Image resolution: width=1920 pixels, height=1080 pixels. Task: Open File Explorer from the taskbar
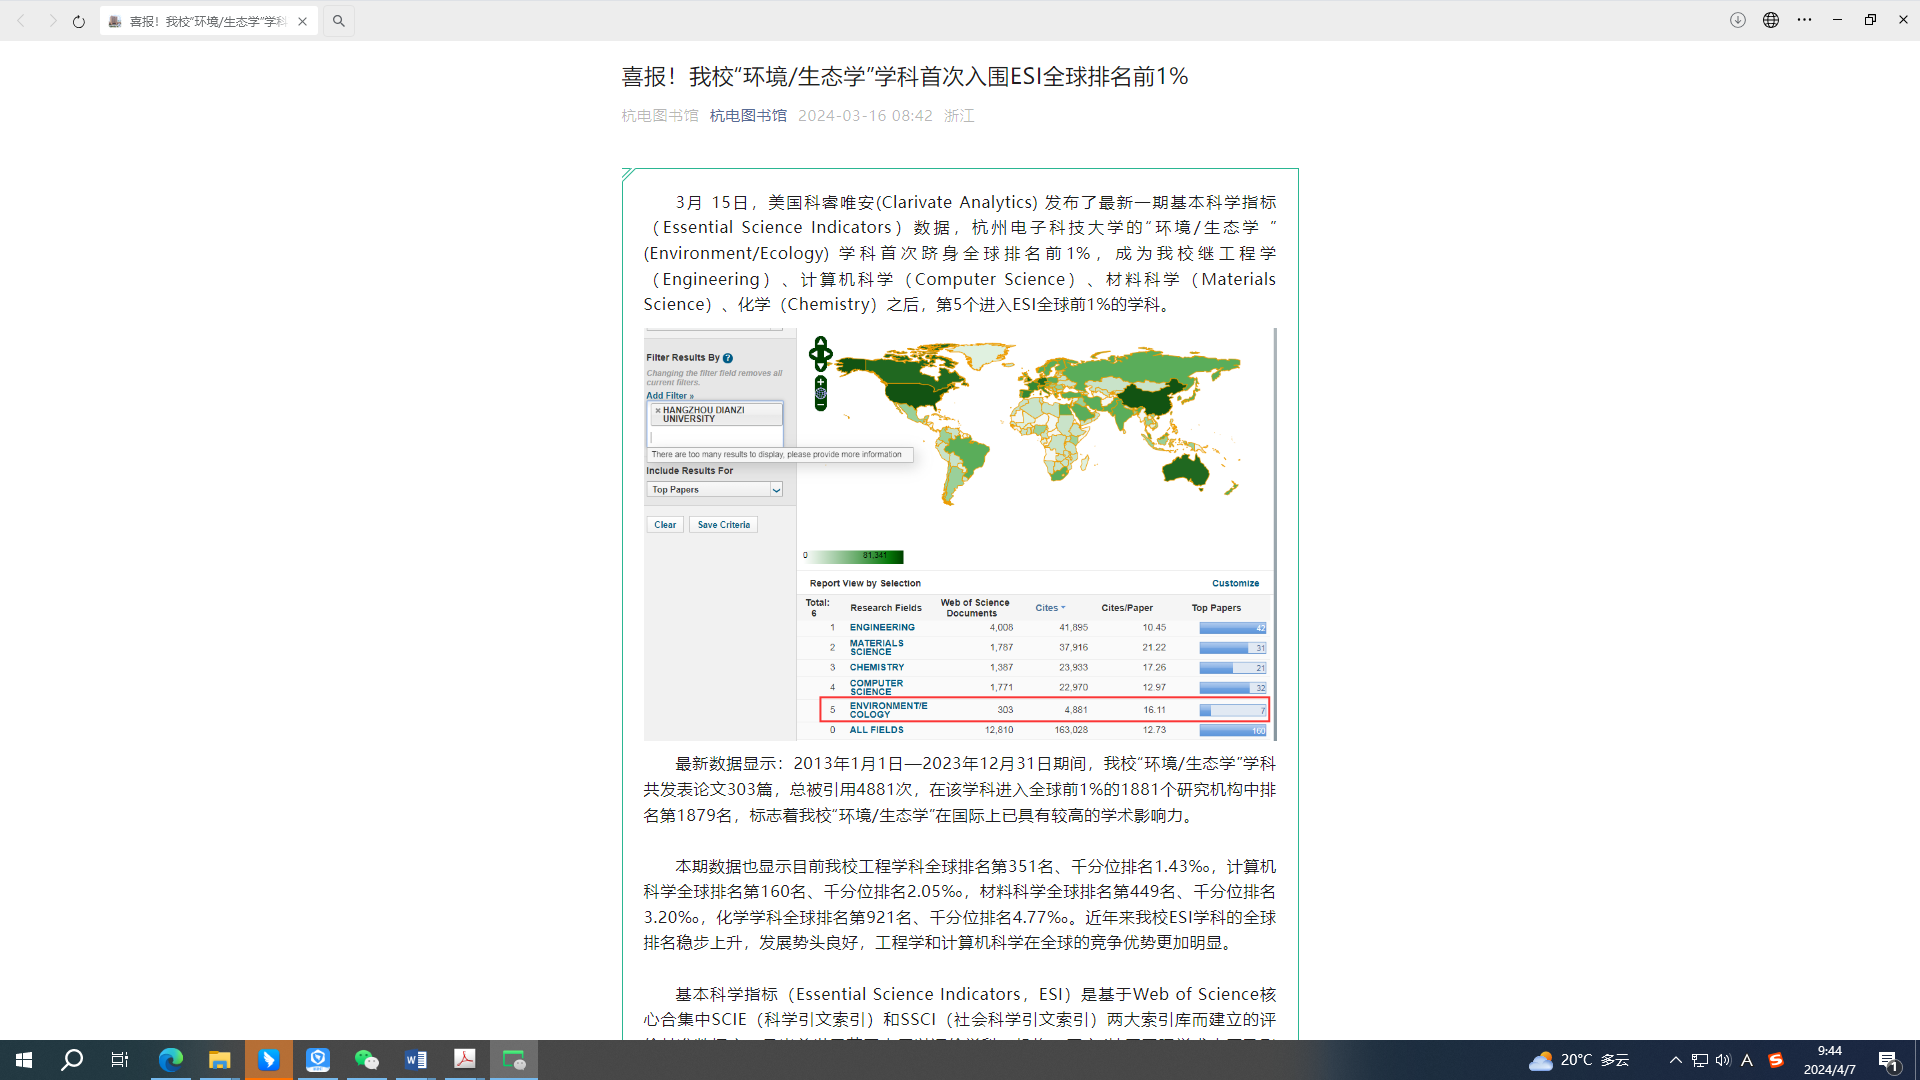219,1060
